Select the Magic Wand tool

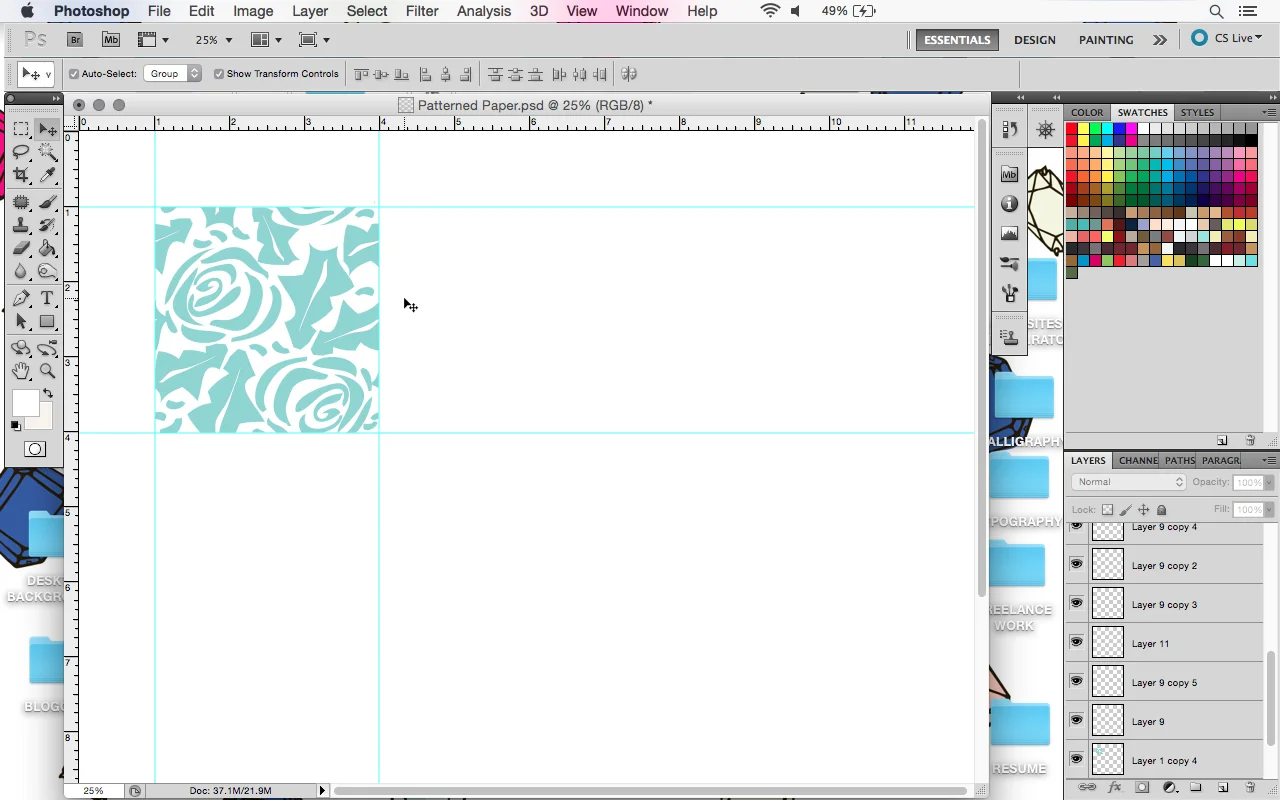click(x=47, y=152)
